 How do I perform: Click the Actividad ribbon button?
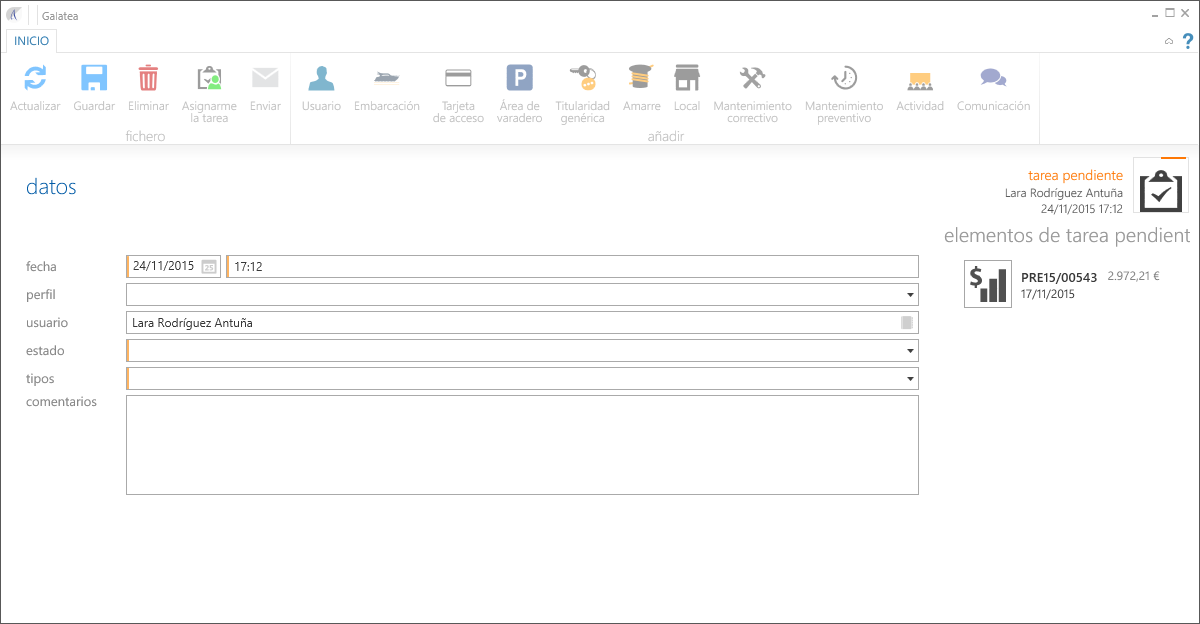pyautogui.click(x=919, y=80)
